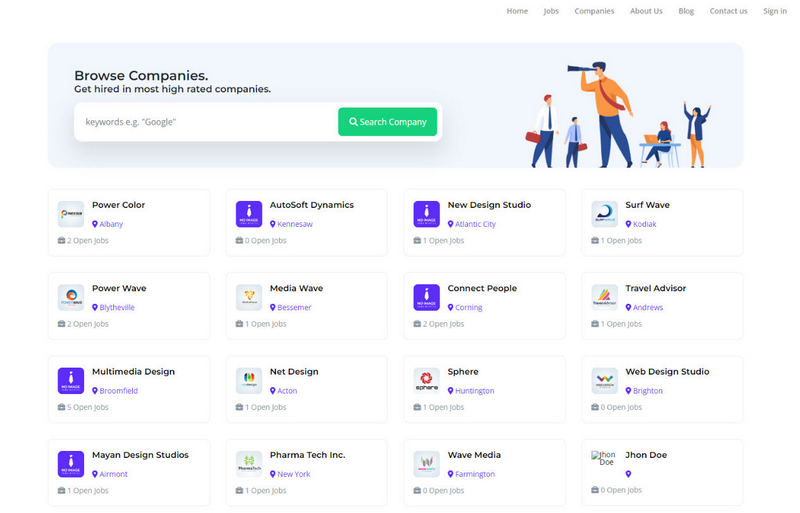Open the Pharma Tech Inc. logo icon
800x513 pixels.
pos(249,464)
